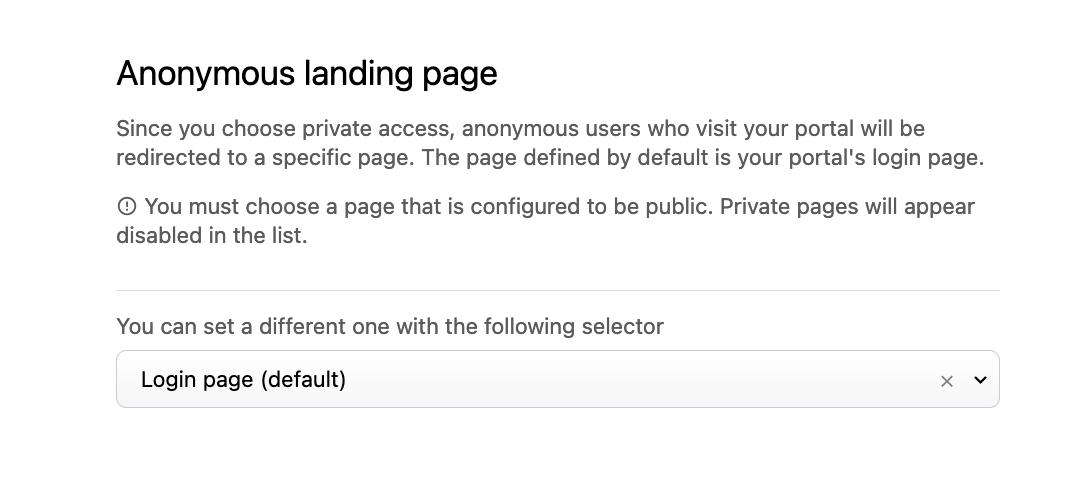1090x500 pixels.
Task: Click the Anonymous landing page heading
Action: click(x=306, y=74)
